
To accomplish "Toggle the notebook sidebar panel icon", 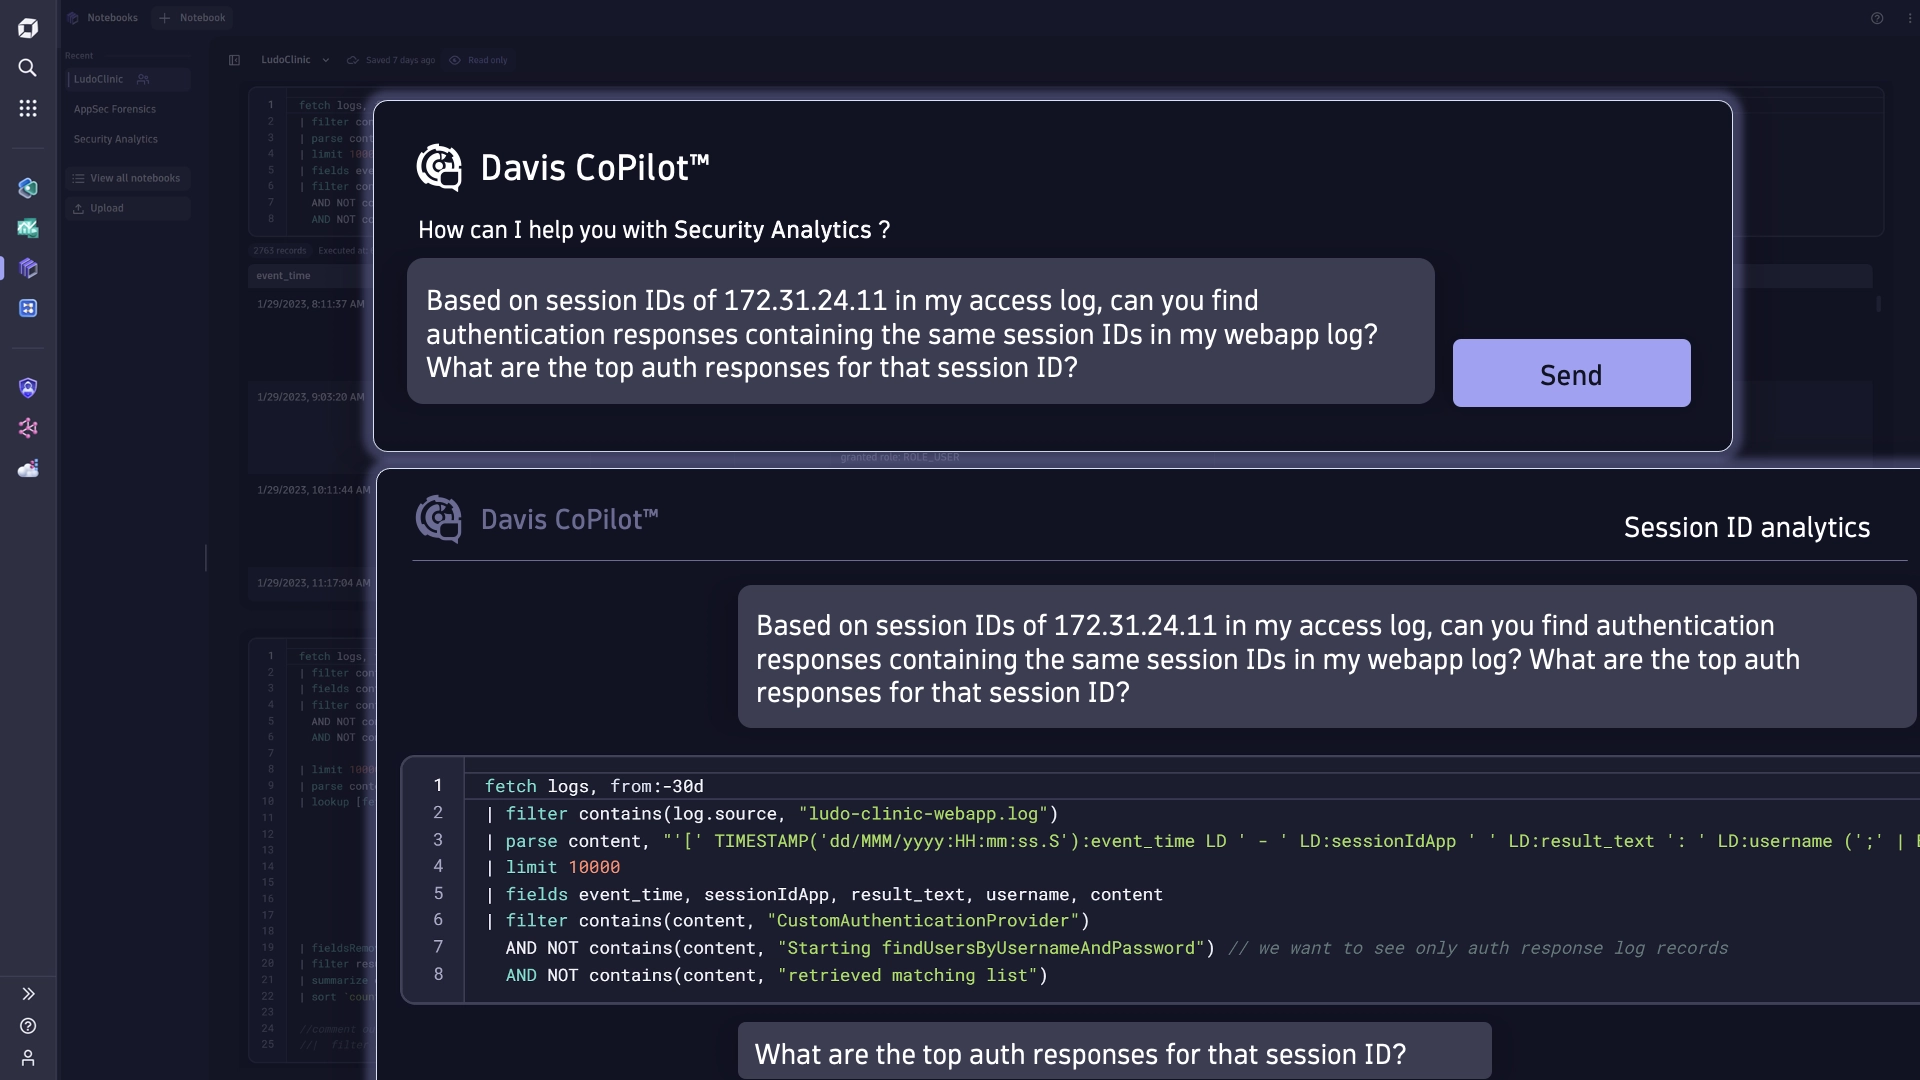I will point(234,60).
